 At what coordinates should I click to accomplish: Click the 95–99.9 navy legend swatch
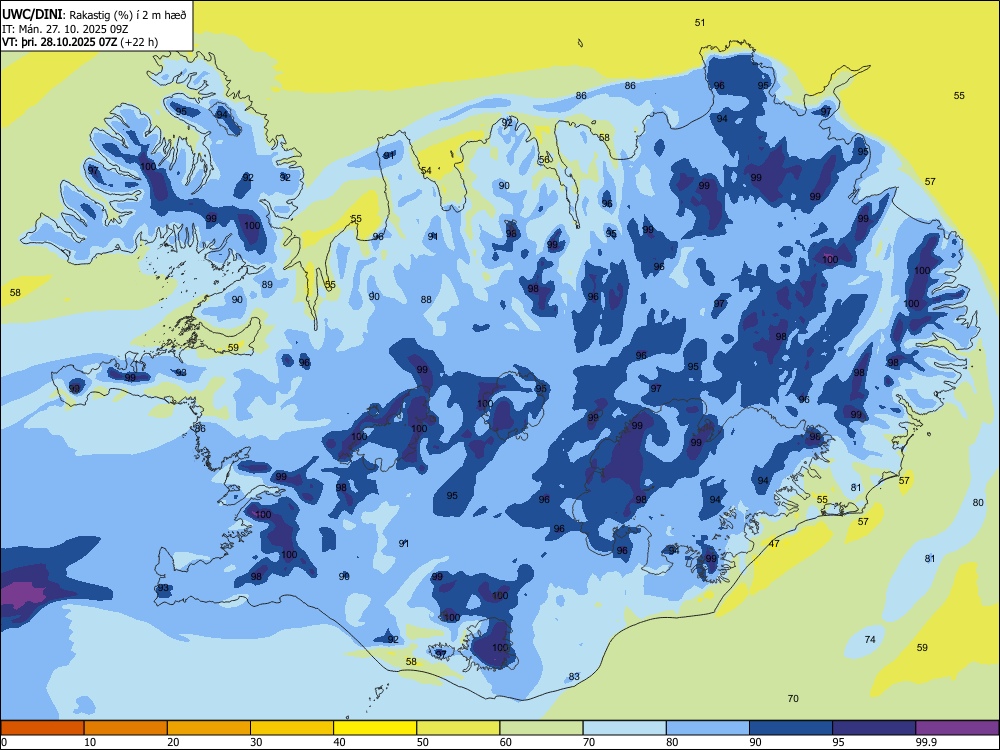tap(874, 728)
